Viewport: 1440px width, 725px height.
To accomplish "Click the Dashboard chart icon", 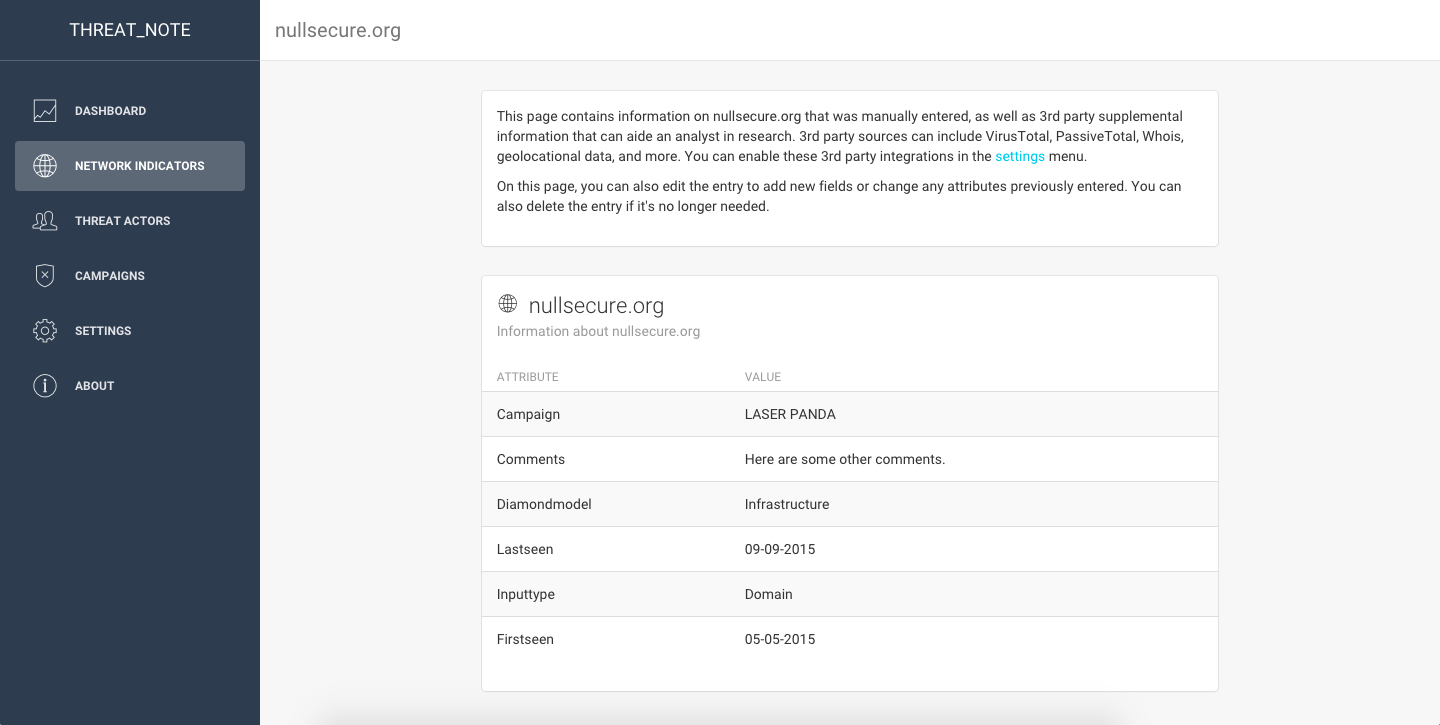I will (45, 111).
